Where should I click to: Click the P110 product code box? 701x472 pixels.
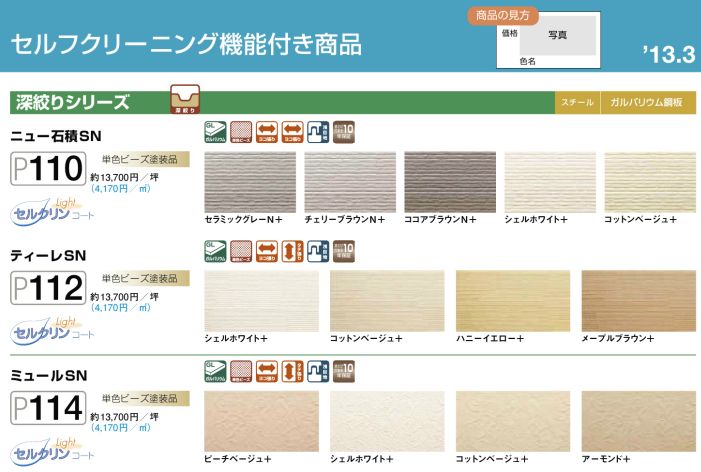tap(48, 169)
